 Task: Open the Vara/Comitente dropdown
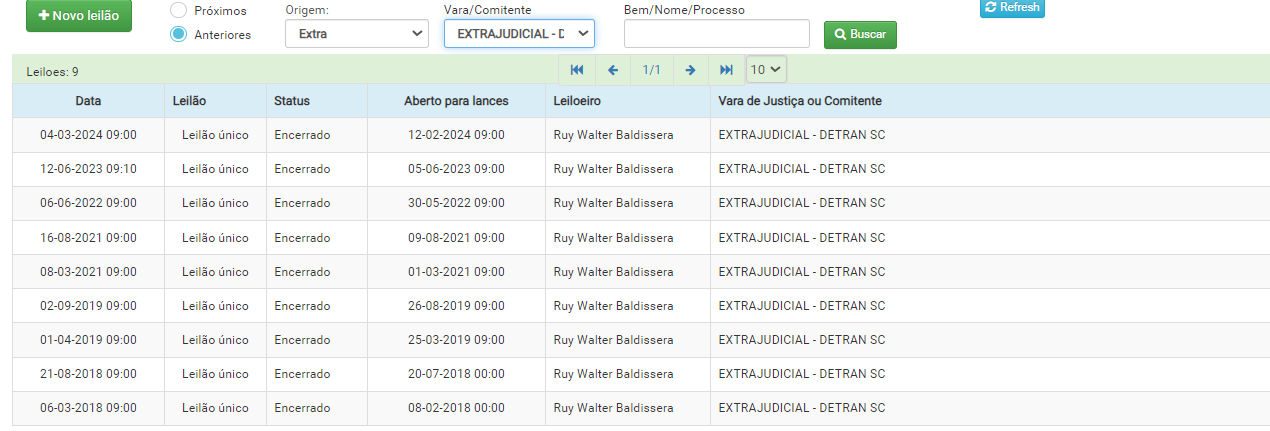point(519,34)
